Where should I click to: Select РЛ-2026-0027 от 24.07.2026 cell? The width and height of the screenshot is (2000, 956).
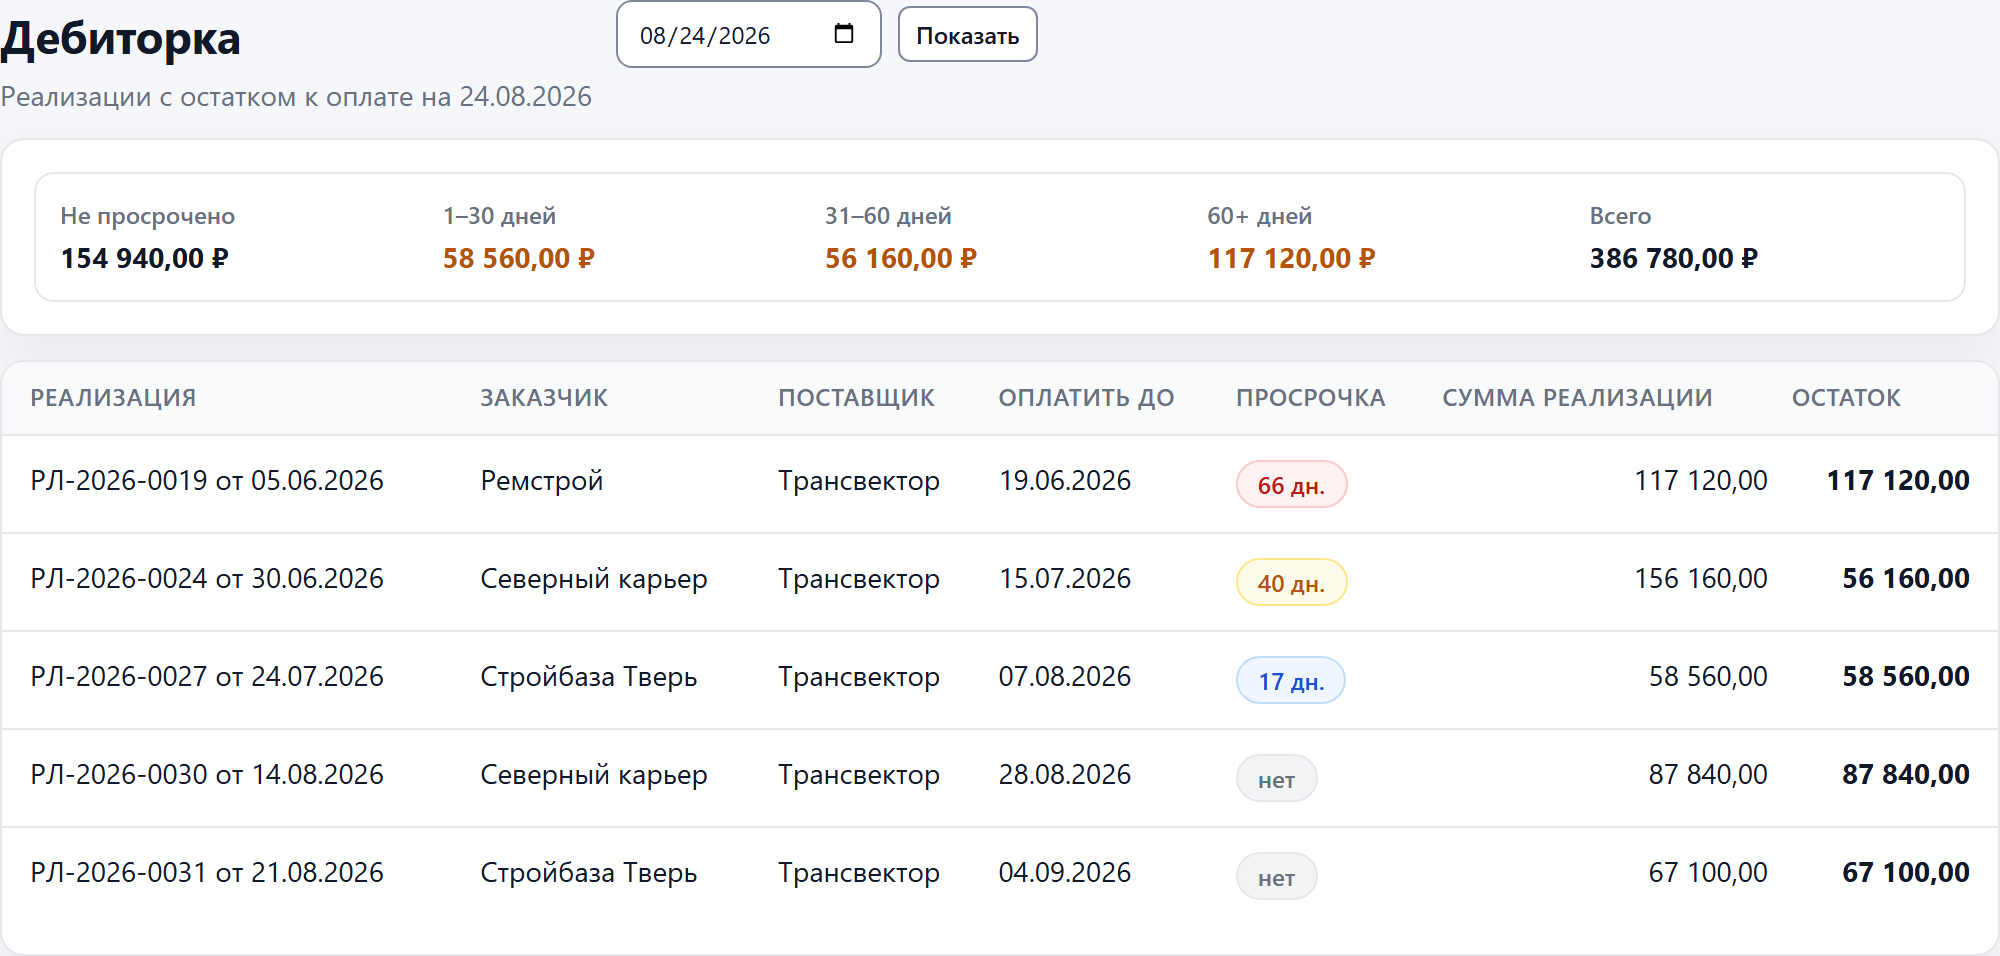(x=207, y=677)
